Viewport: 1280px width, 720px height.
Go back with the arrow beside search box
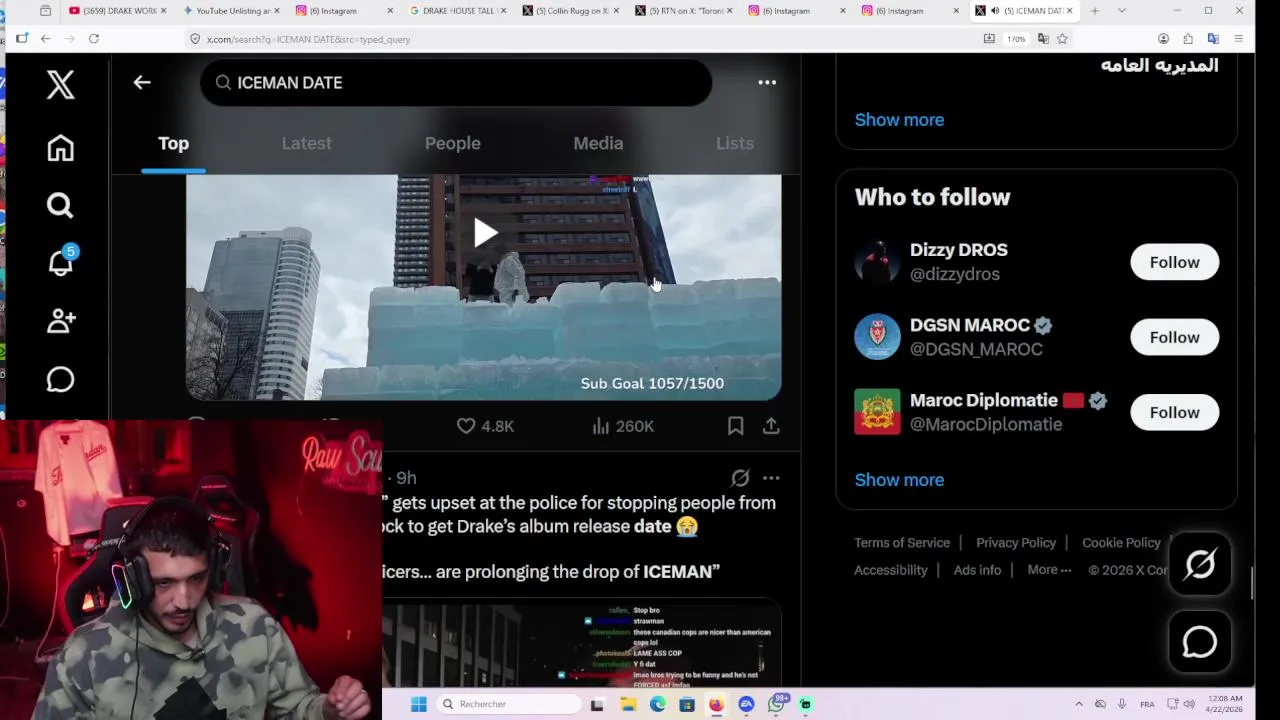142,83
